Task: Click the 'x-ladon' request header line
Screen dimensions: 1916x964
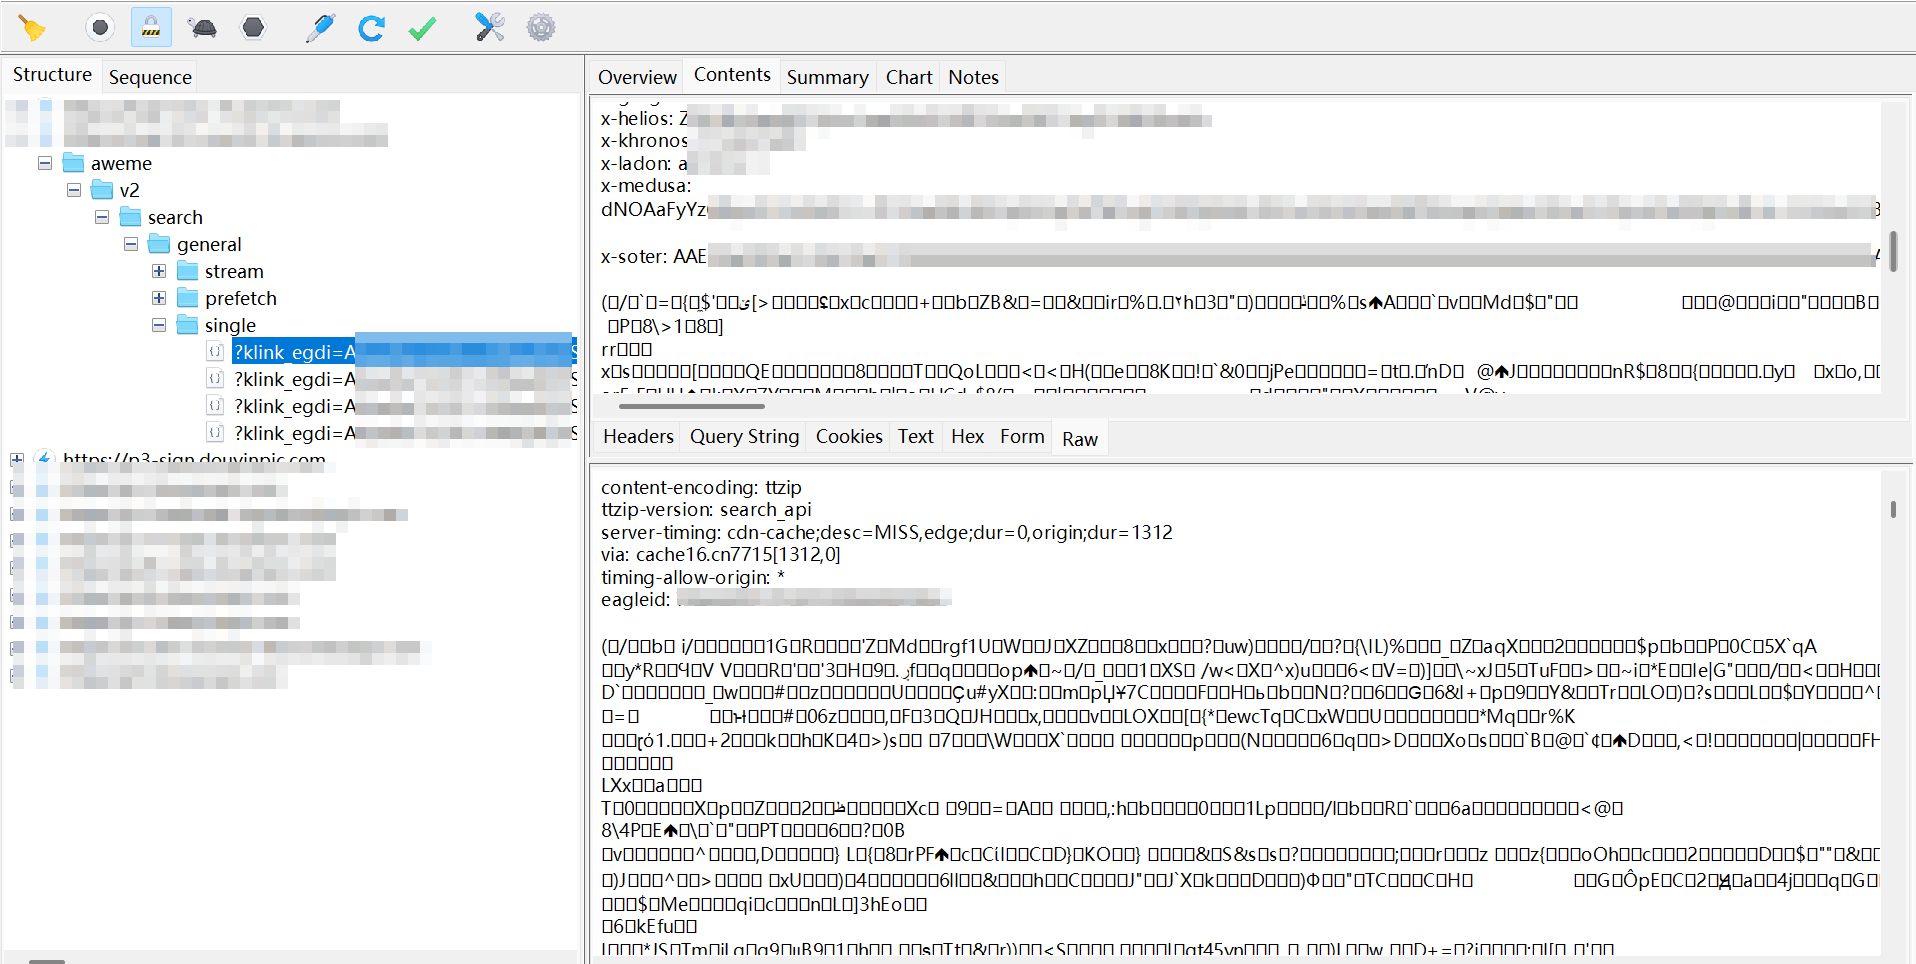Action: [685, 164]
